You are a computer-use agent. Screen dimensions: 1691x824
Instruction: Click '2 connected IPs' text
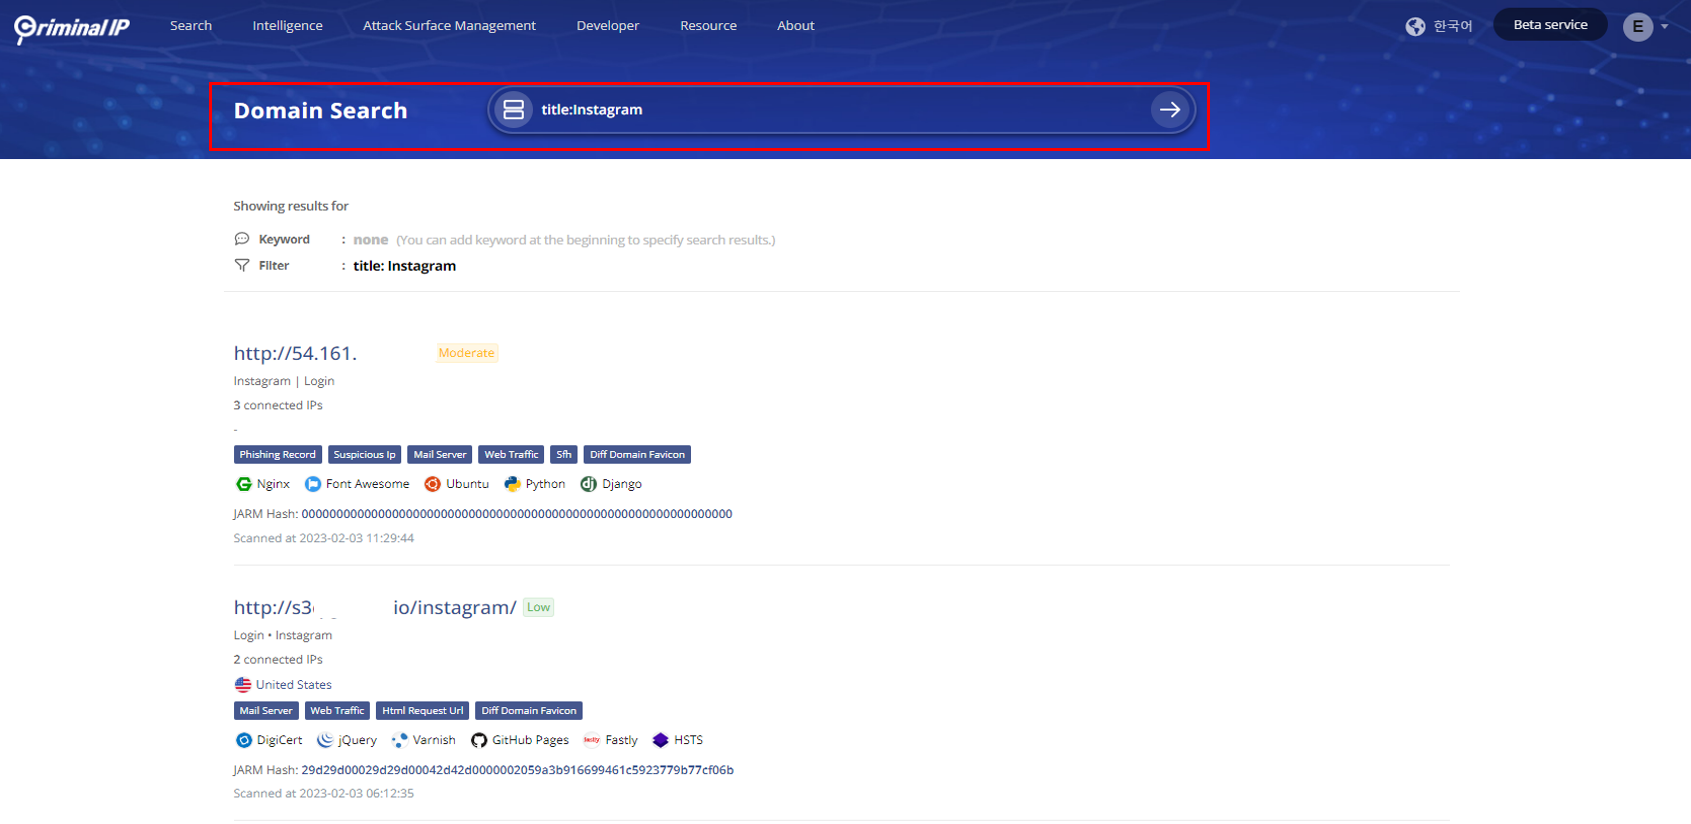[x=278, y=660]
